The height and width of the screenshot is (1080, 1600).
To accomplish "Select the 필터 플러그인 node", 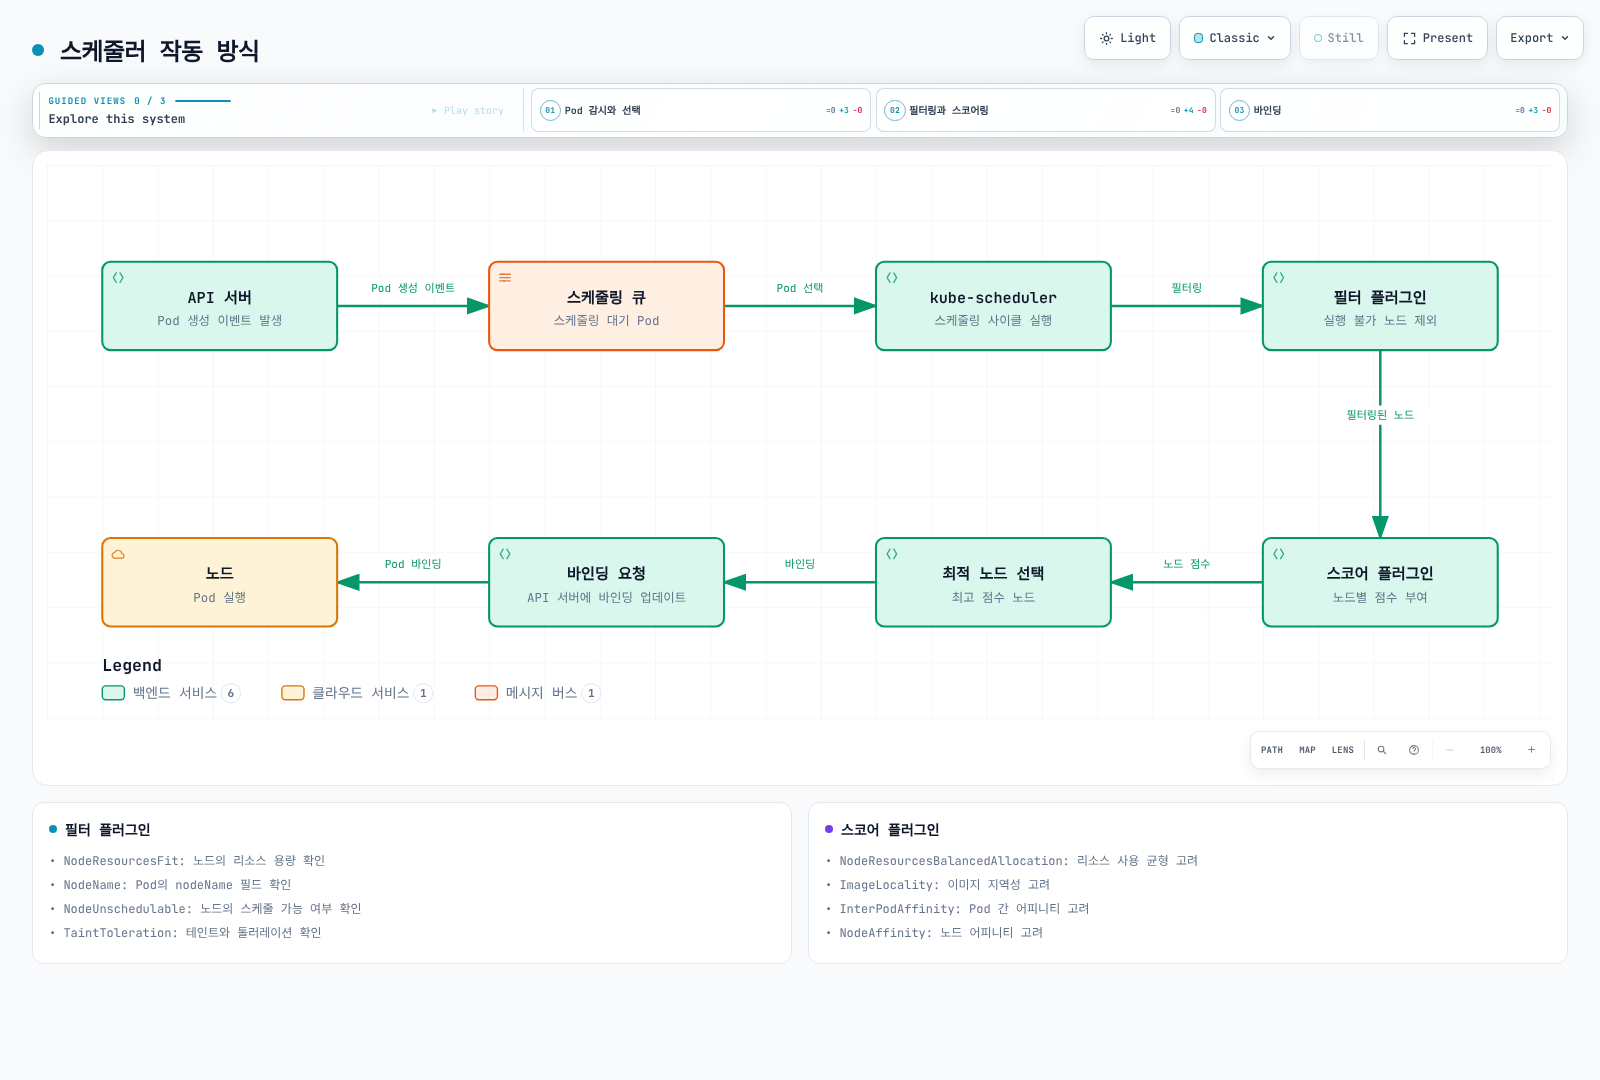I will (1380, 306).
